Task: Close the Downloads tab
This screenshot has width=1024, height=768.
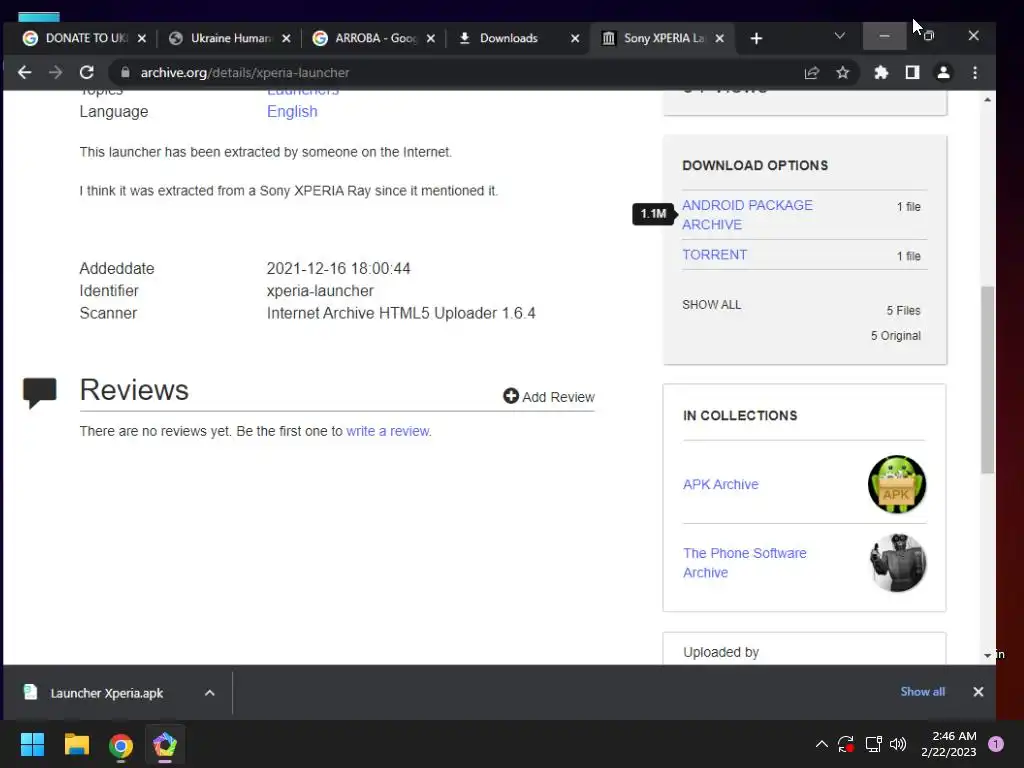Action: point(575,39)
